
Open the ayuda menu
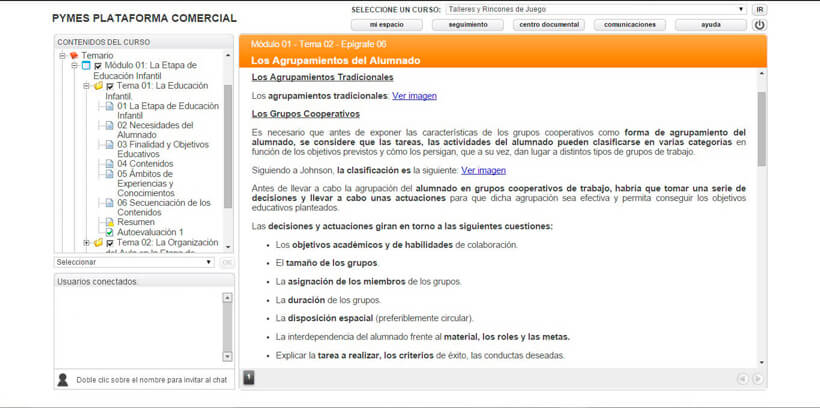coord(711,25)
